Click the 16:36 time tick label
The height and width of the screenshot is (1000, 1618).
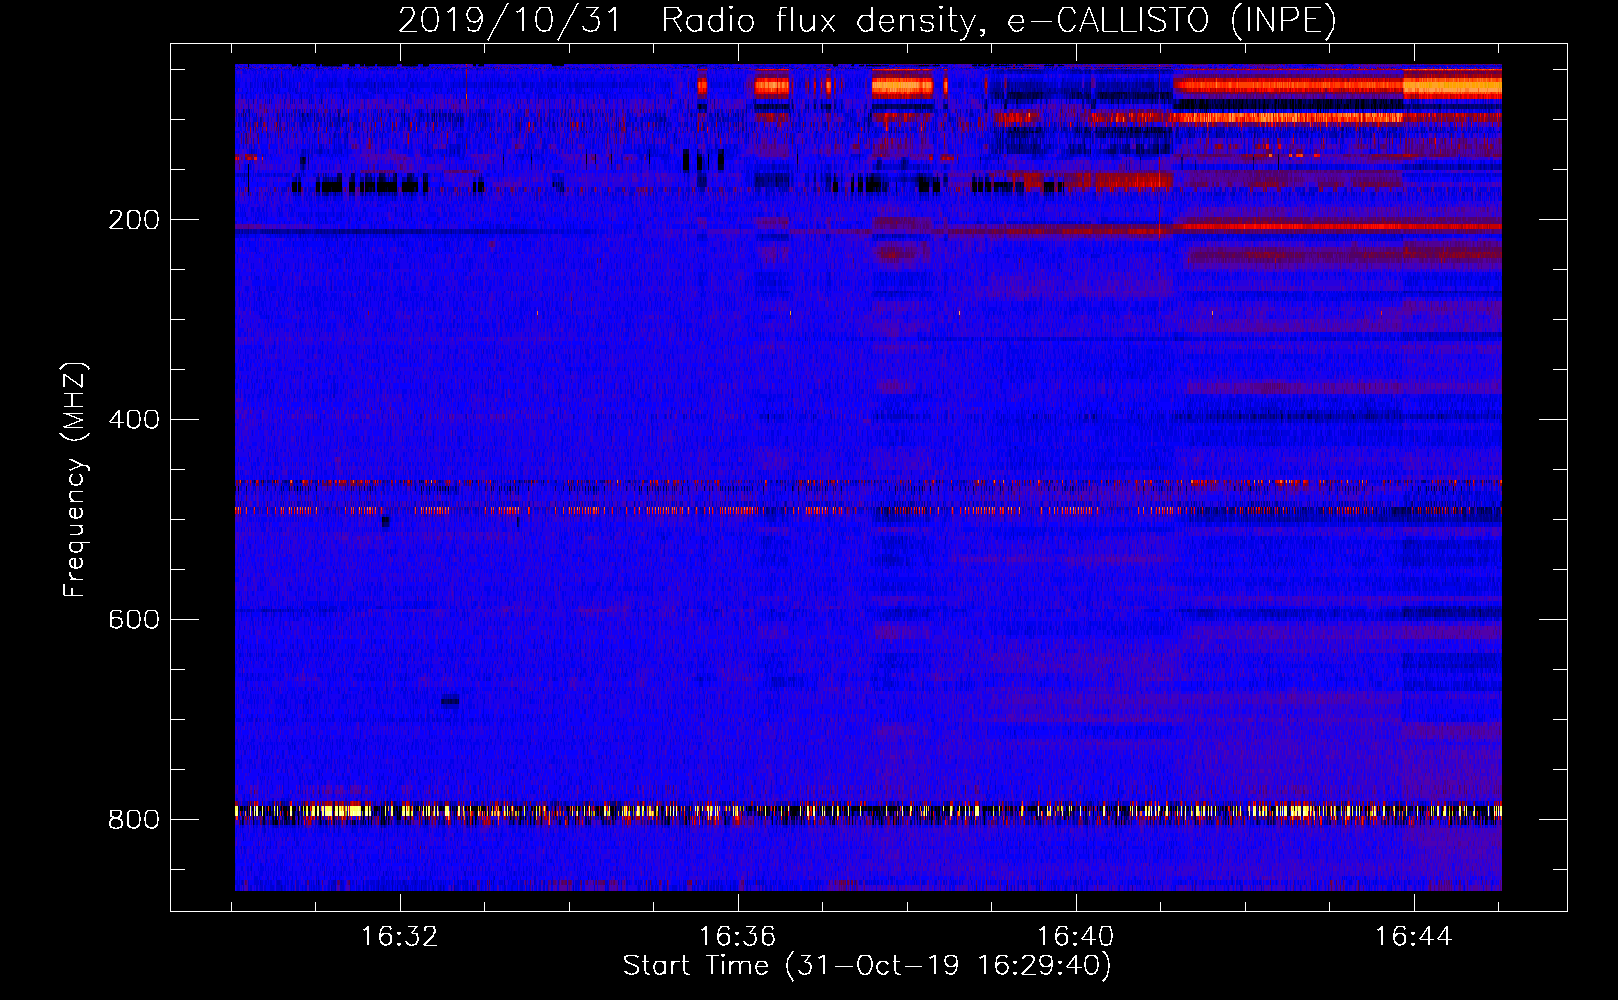tap(738, 937)
